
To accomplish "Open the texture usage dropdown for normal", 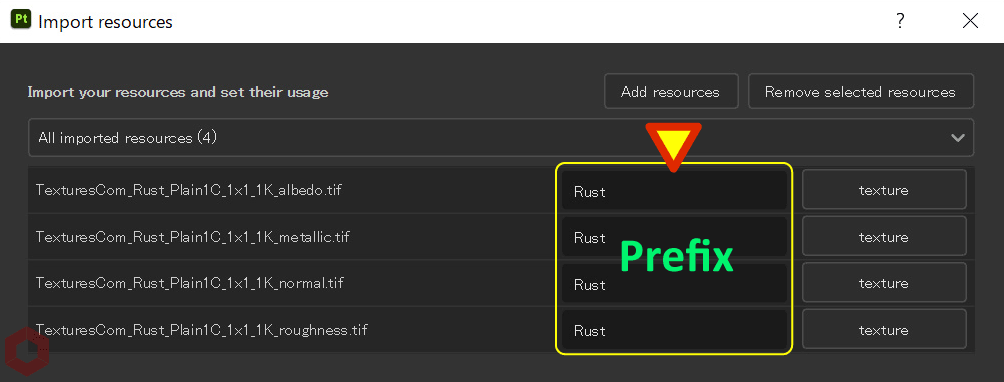I will tap(884, 283).
